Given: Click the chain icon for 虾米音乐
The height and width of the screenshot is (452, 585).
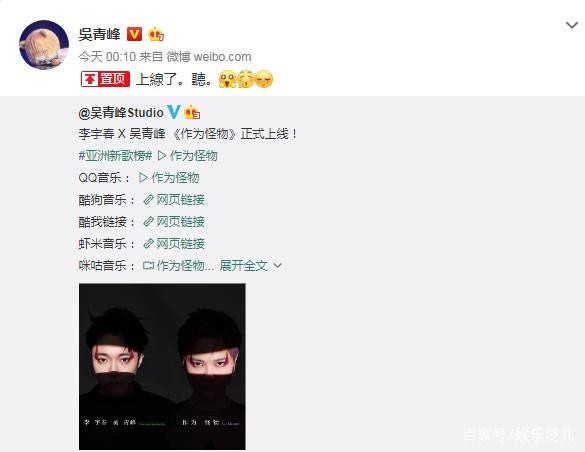Looking at the screenshot, I should [x=148, y=244].
